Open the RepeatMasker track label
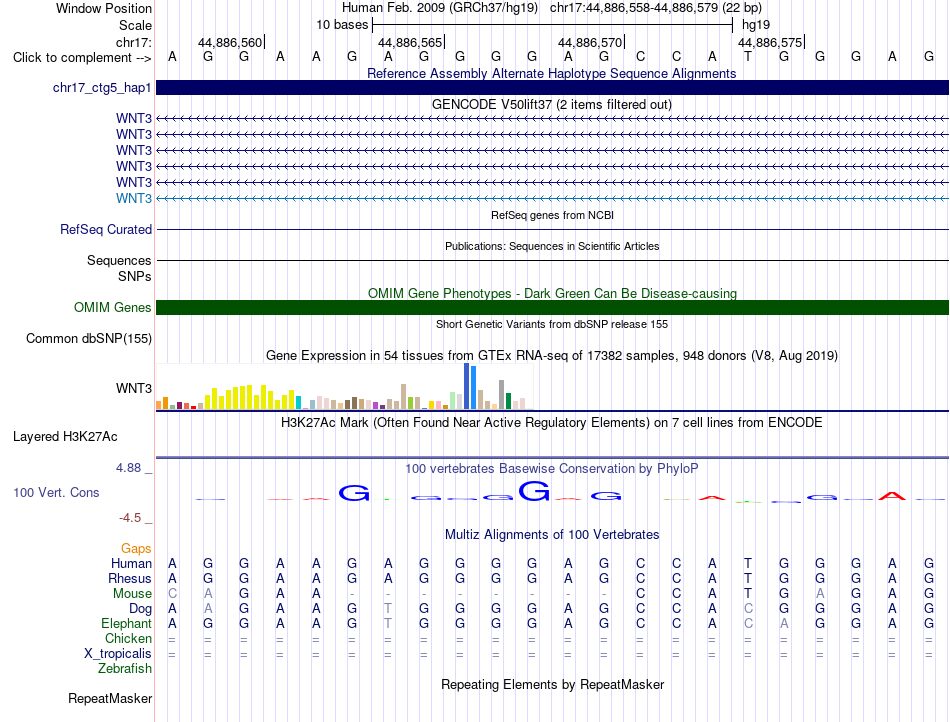The height and width of the screenshot is (722, 950). coord(110,698)
